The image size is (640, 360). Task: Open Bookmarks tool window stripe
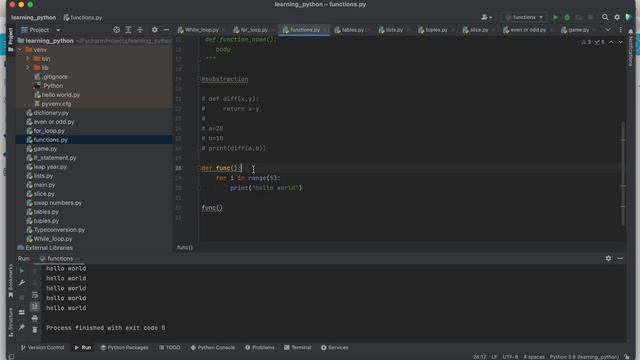coord(11,282)
